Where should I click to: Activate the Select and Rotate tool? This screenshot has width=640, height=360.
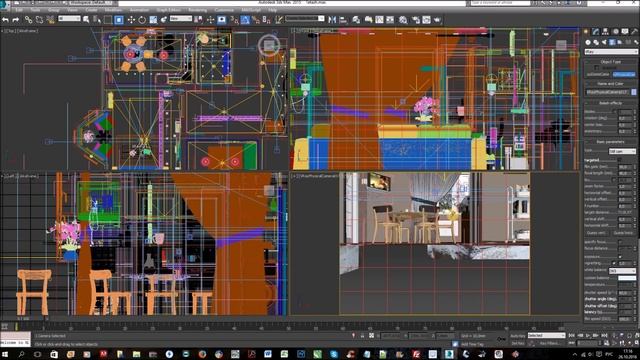pos(142,19)
